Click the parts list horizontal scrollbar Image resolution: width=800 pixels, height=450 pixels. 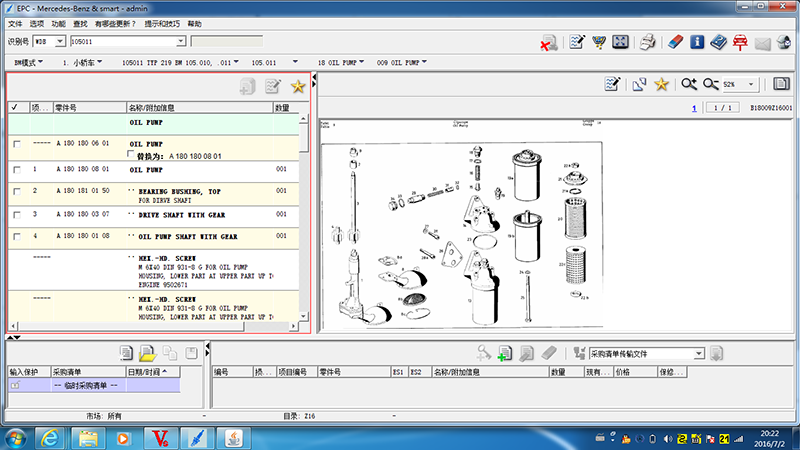click(154, 326)
